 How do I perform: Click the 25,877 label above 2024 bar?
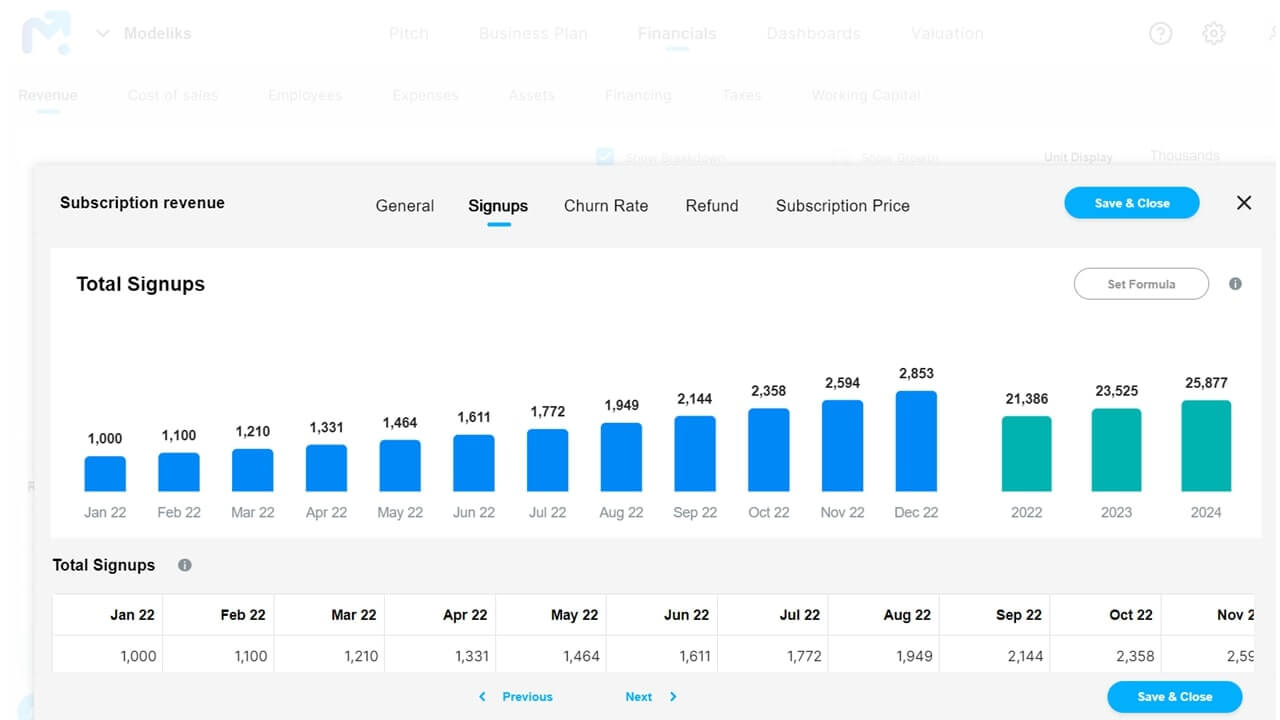click(1206, 383)
